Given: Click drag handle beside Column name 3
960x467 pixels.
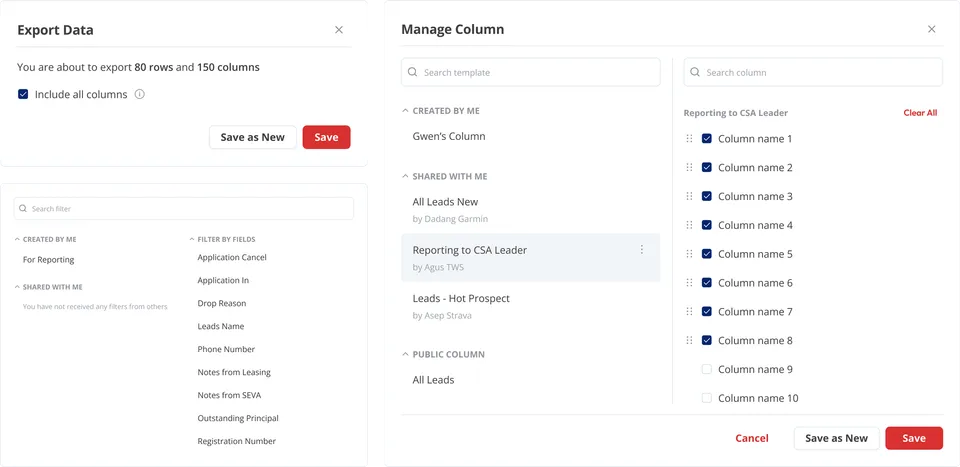Looking at the screenshot, I should click(689, 196).
